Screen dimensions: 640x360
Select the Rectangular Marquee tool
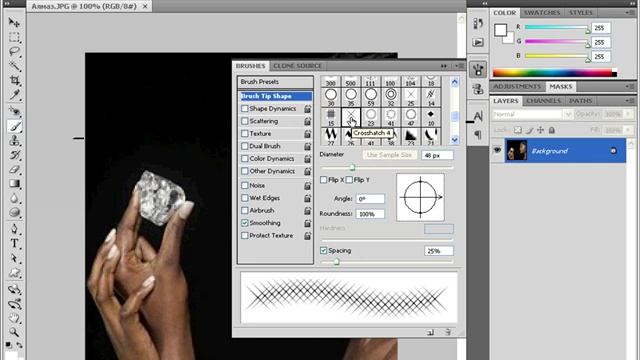click(x=14, y=37)
